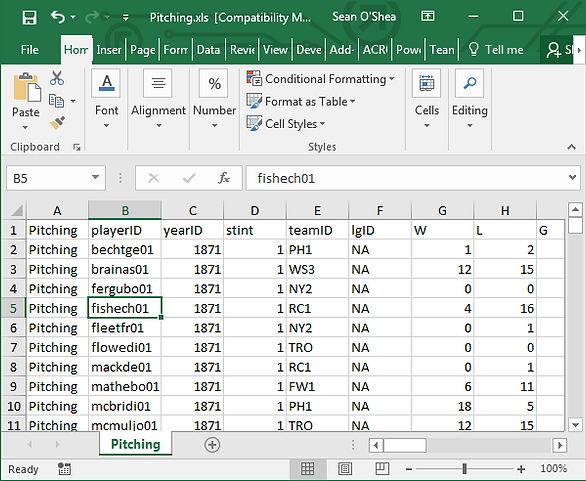Click Tell me search box

tap(496, 50)
